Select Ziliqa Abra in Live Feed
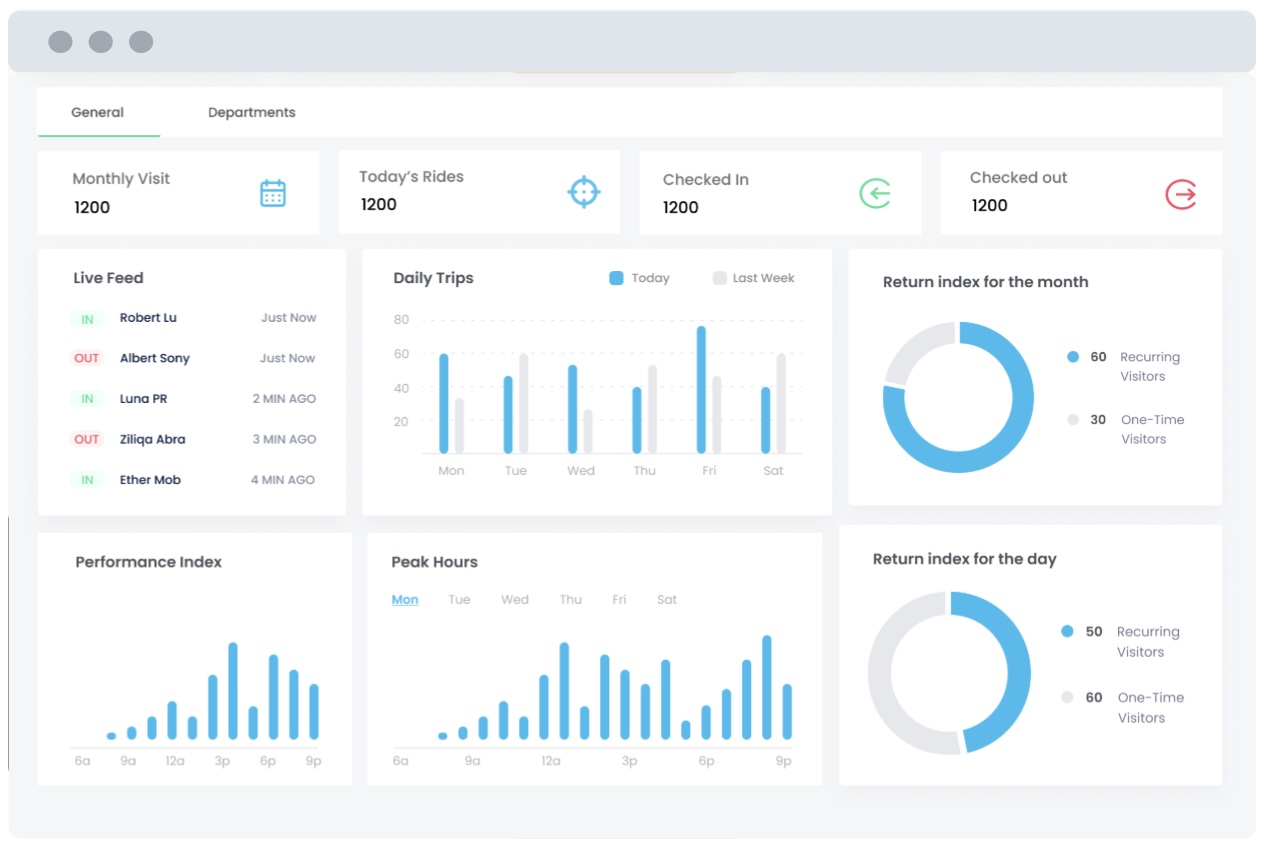Screen dimensions: 1264x852 [x=152, y=439]
